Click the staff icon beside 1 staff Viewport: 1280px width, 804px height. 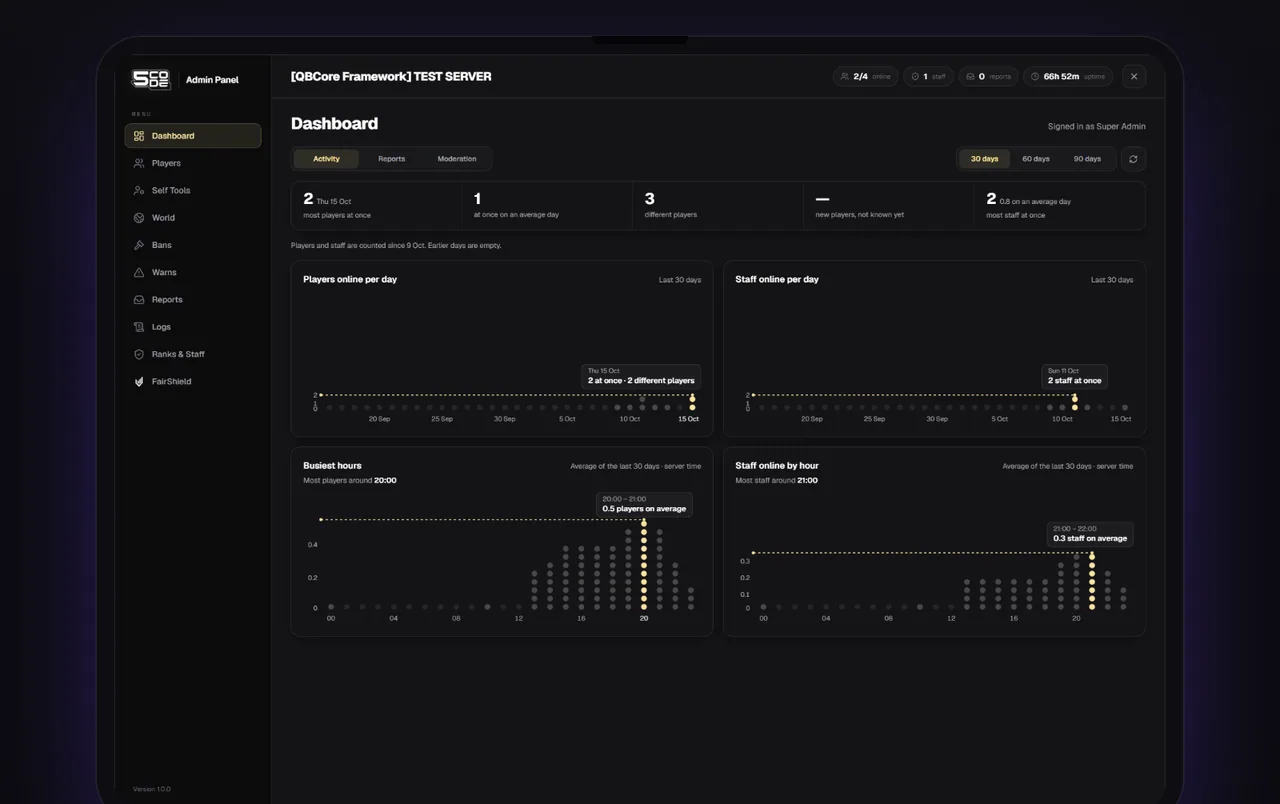tap(915, 76)
